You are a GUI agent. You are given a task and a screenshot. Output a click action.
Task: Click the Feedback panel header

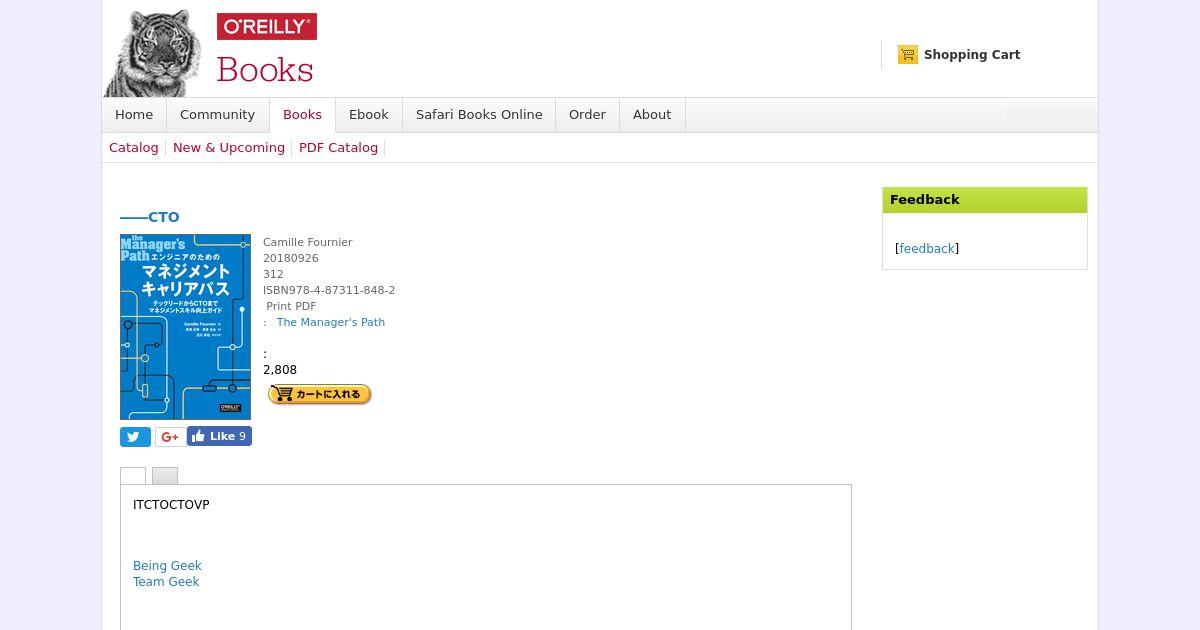985,200
